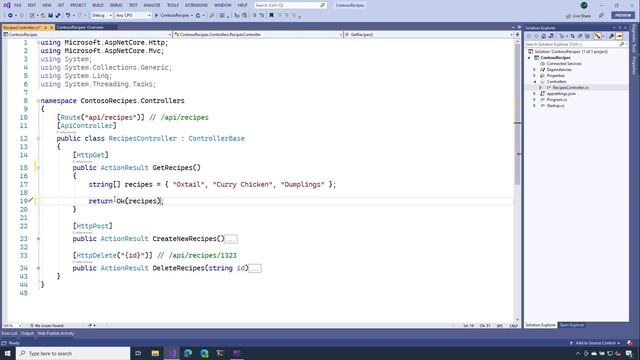Viewport: 640px width, 360px height.
Task: Toggle the highlighted Track Active Item icon in Solution Explorer
Action: (x=598, y=36)
